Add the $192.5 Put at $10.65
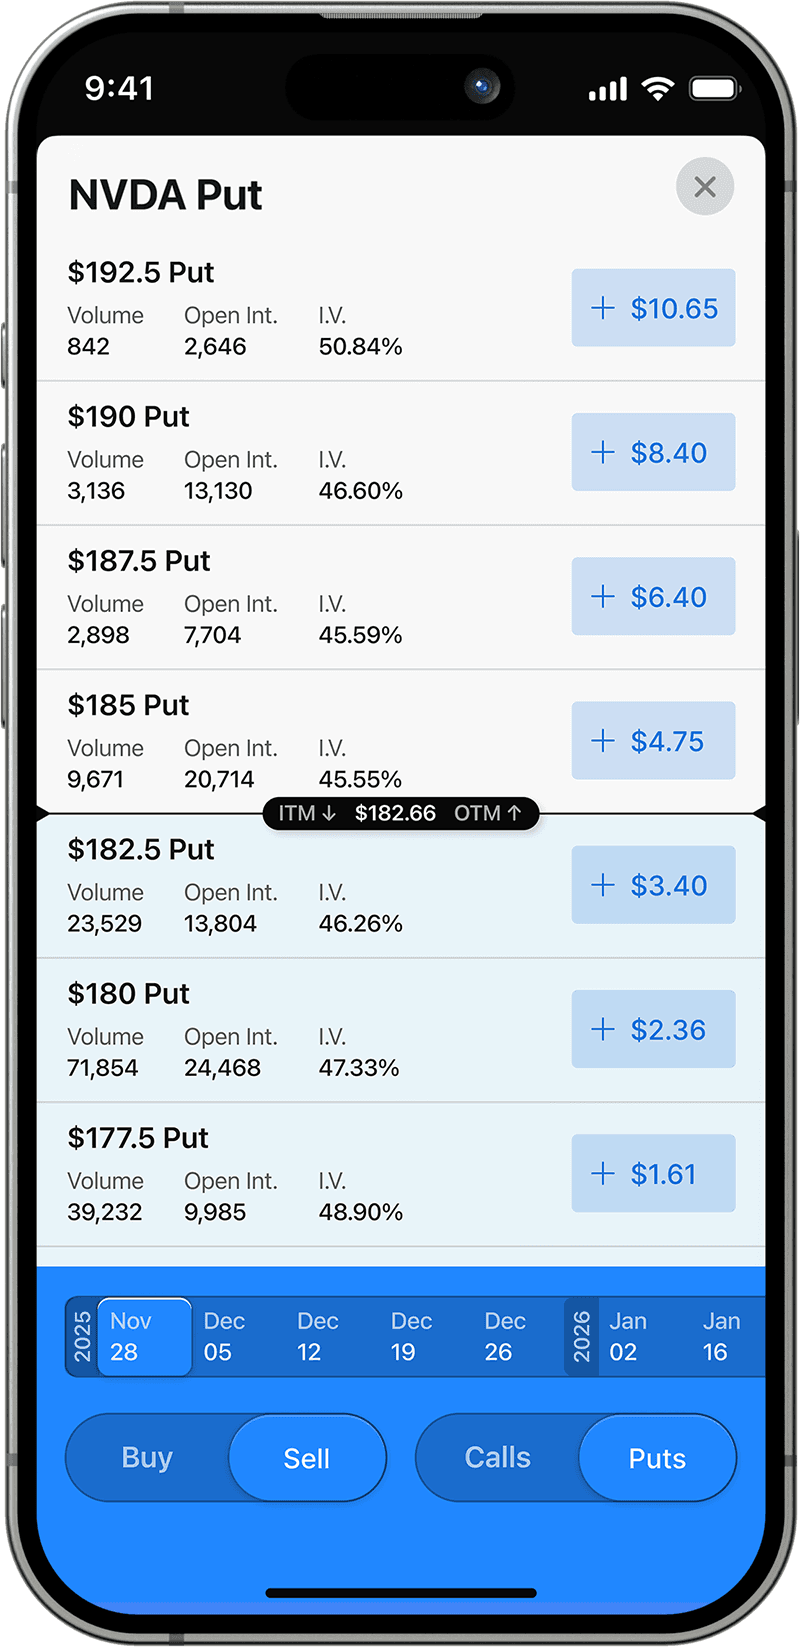This screenshot has height=1647, width=800. (x=653, y=308)
